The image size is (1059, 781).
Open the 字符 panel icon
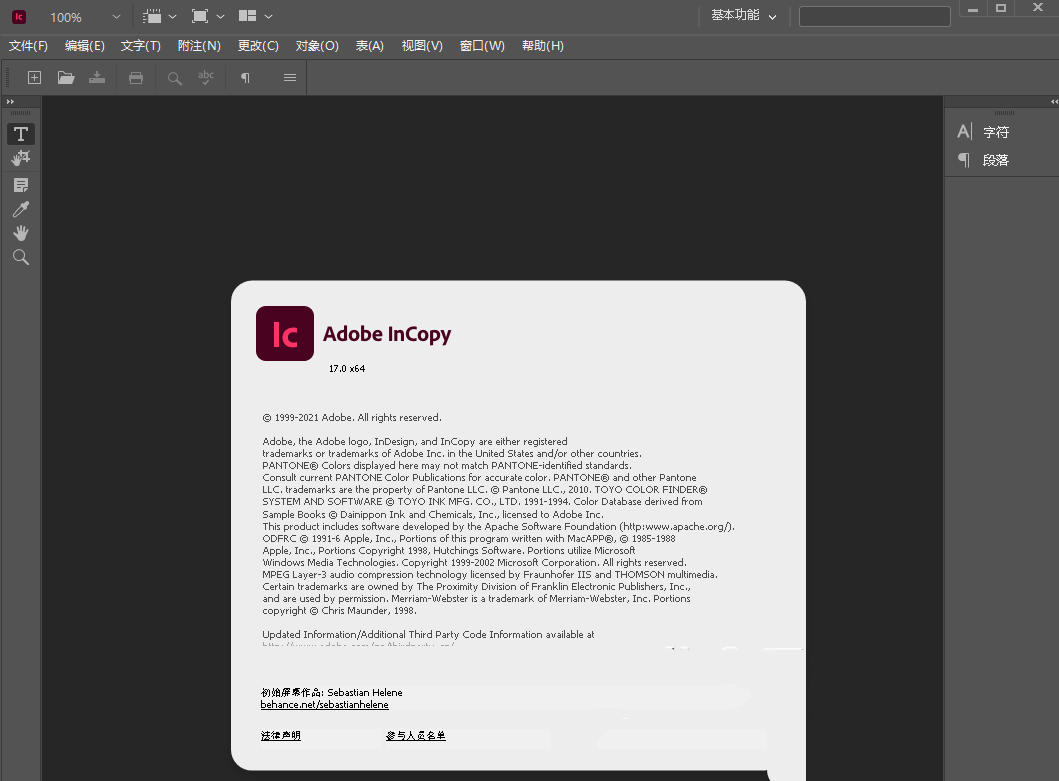(983, 132)
